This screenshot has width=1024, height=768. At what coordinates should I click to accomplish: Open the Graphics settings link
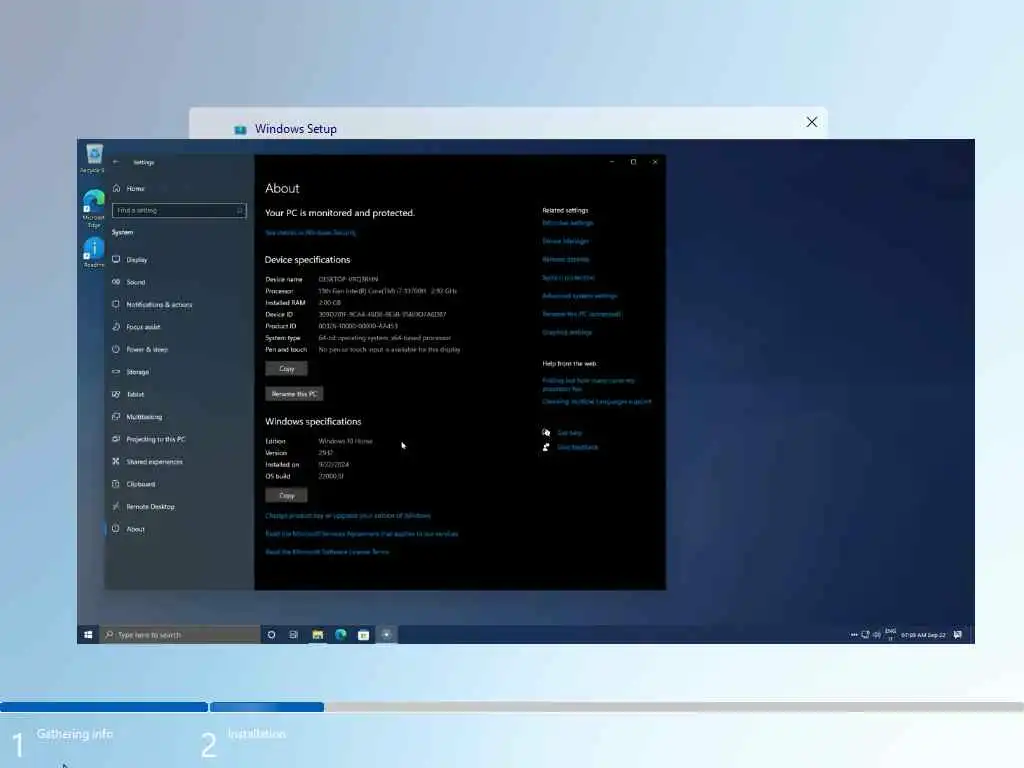[x=567, y=332]
